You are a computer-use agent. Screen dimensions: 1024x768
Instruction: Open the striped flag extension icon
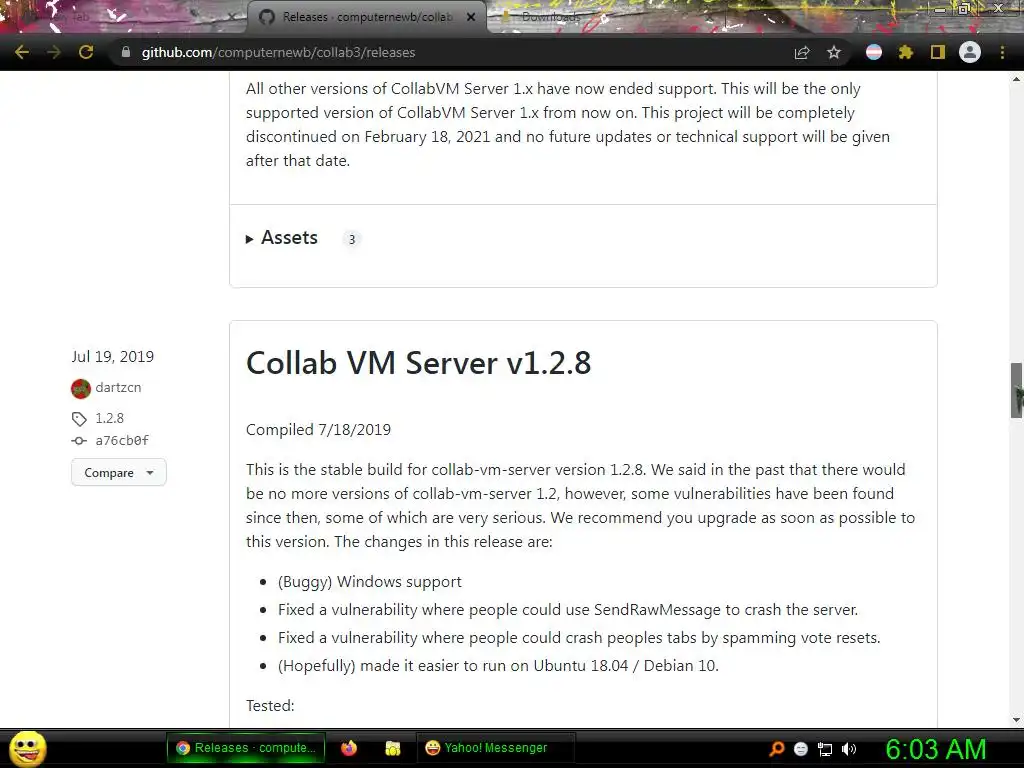[x=874, y=52]
